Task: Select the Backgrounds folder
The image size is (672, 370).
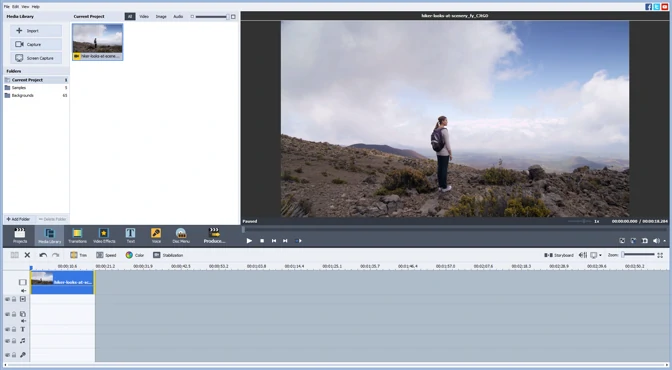Action: pos(36,95)
